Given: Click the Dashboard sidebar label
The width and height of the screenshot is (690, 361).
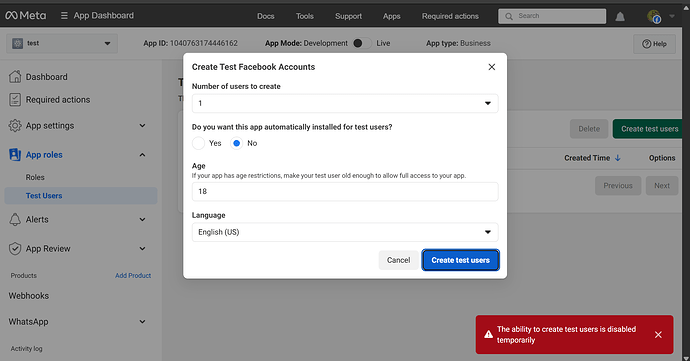Looking at the screenshot, I should pyautogui.click(x=47, y=77).
